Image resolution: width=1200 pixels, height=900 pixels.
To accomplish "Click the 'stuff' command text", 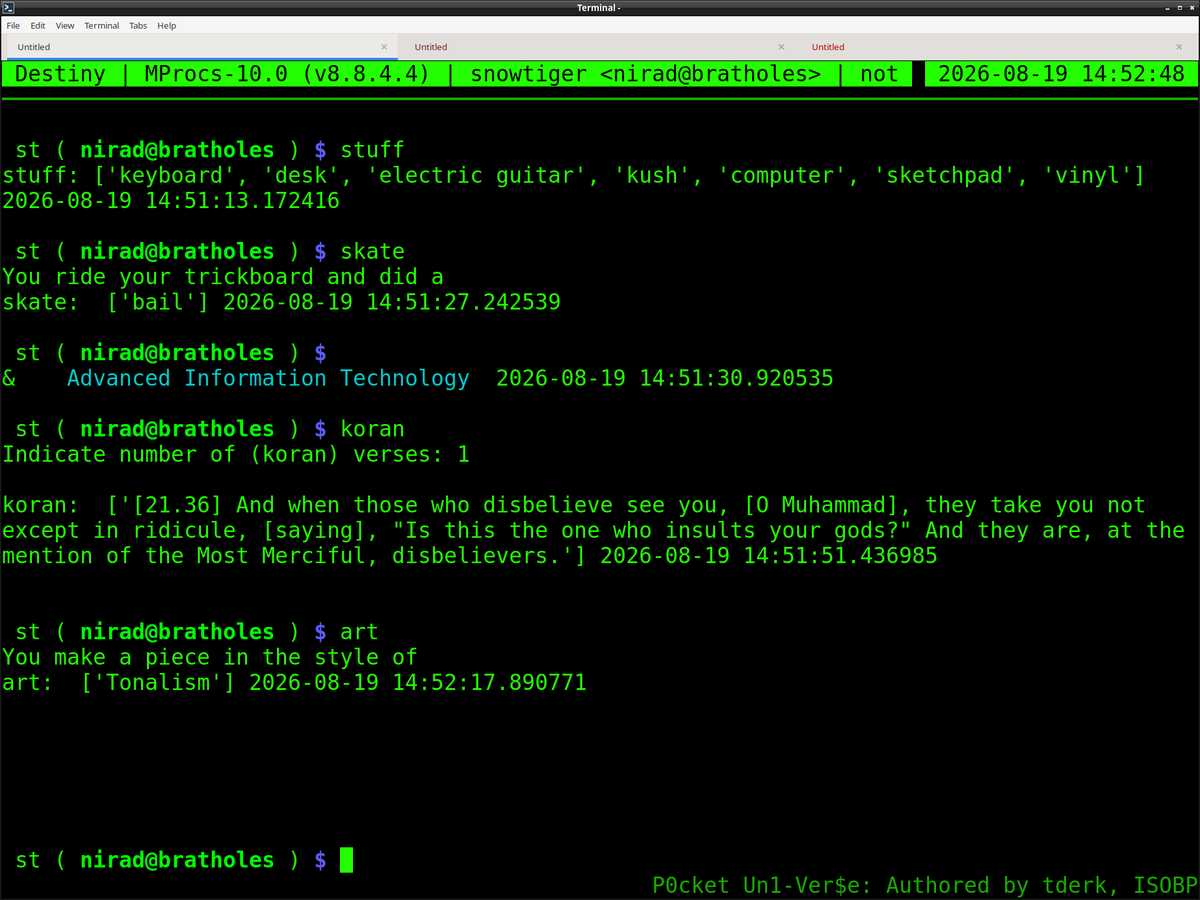I will (x=372, y=150).
